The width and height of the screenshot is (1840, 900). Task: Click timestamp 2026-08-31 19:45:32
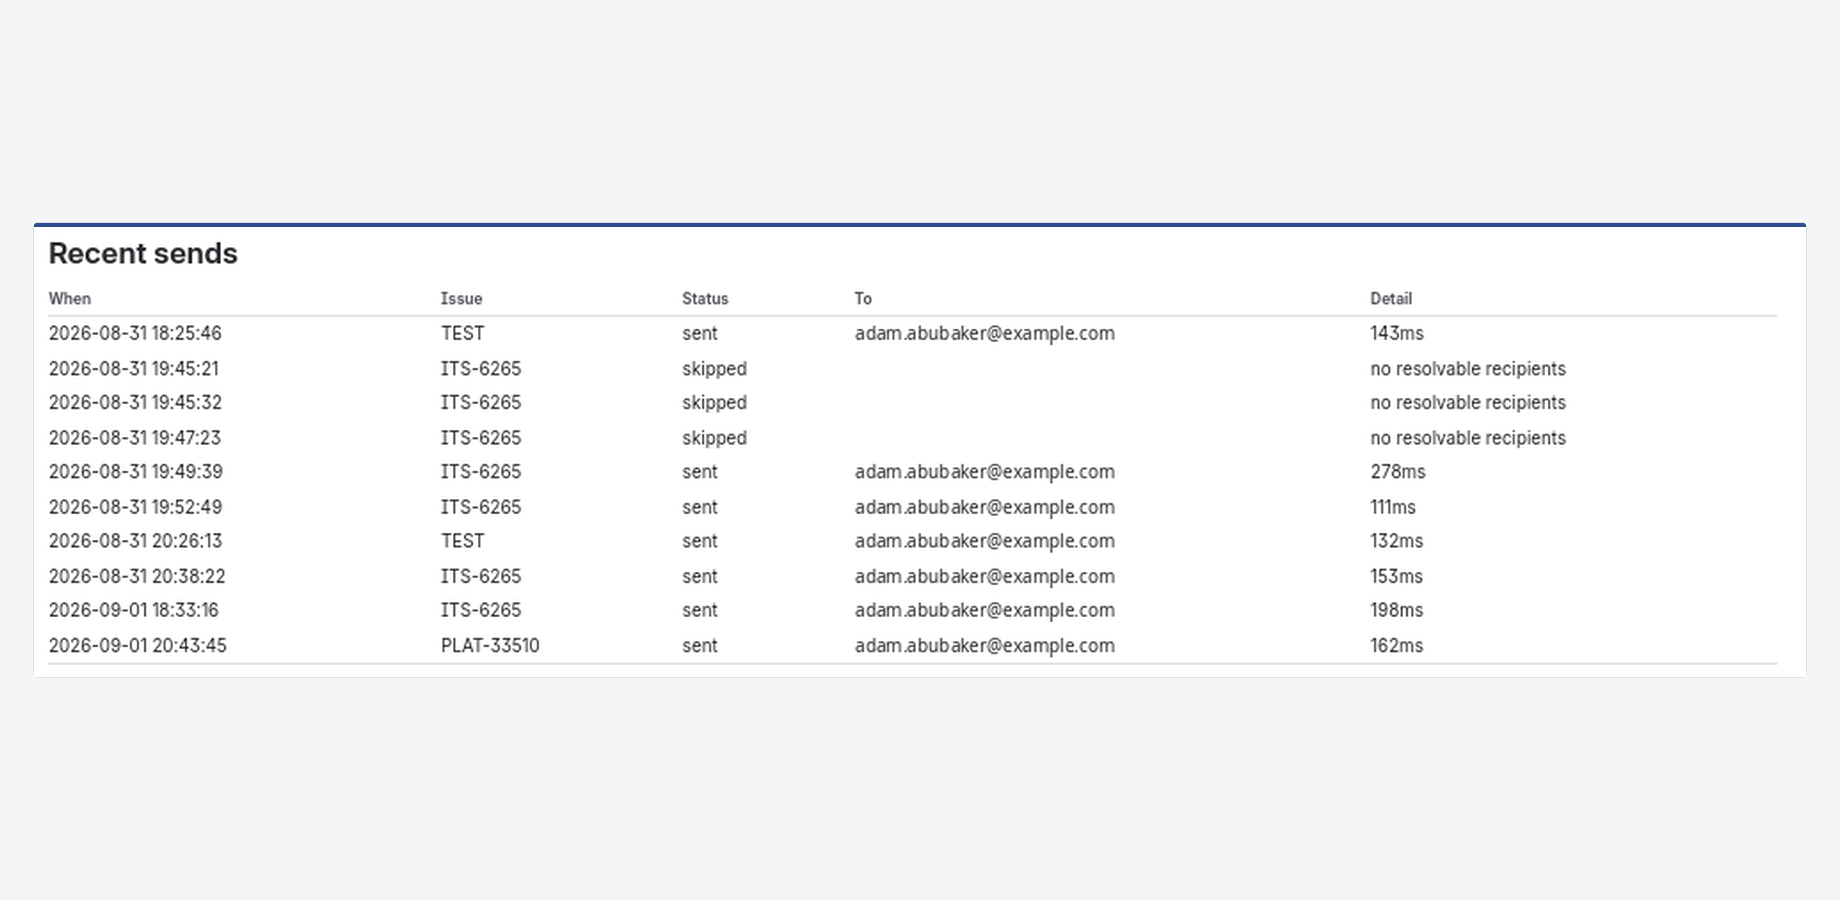point(135,403)
